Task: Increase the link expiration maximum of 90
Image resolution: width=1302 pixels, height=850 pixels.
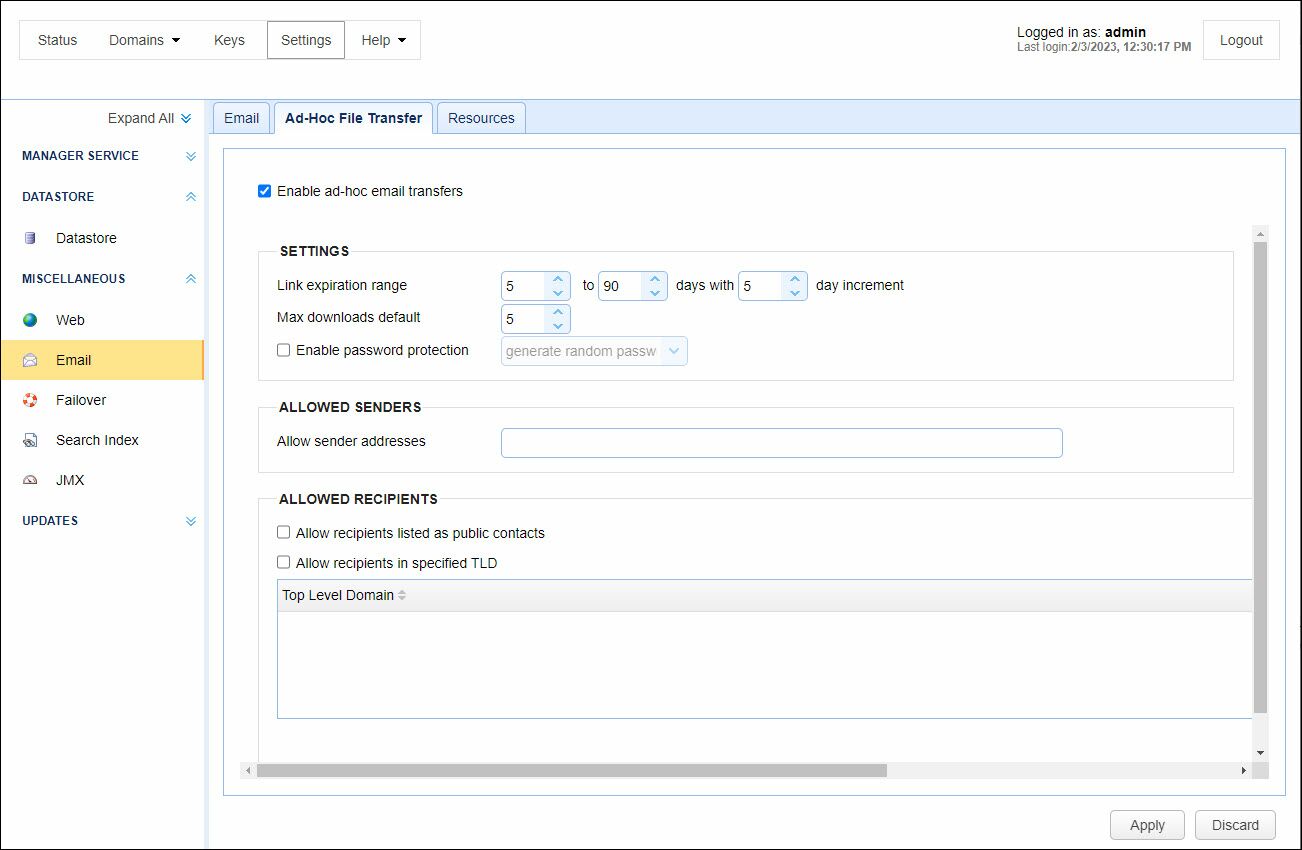Action: tap(655, 279)
